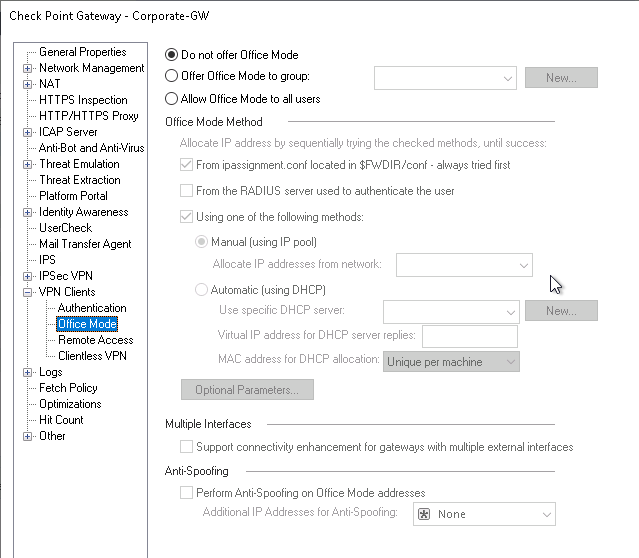The image size is (639, 558).
Task: Expand the Logs tree node
Action: [x=27, y=372]
